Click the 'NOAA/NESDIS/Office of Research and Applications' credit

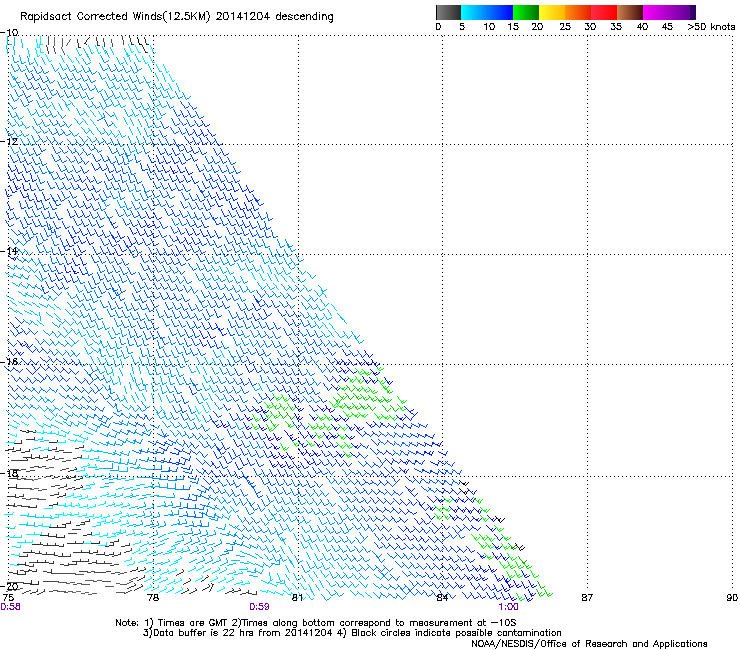(x=589, y=644)
